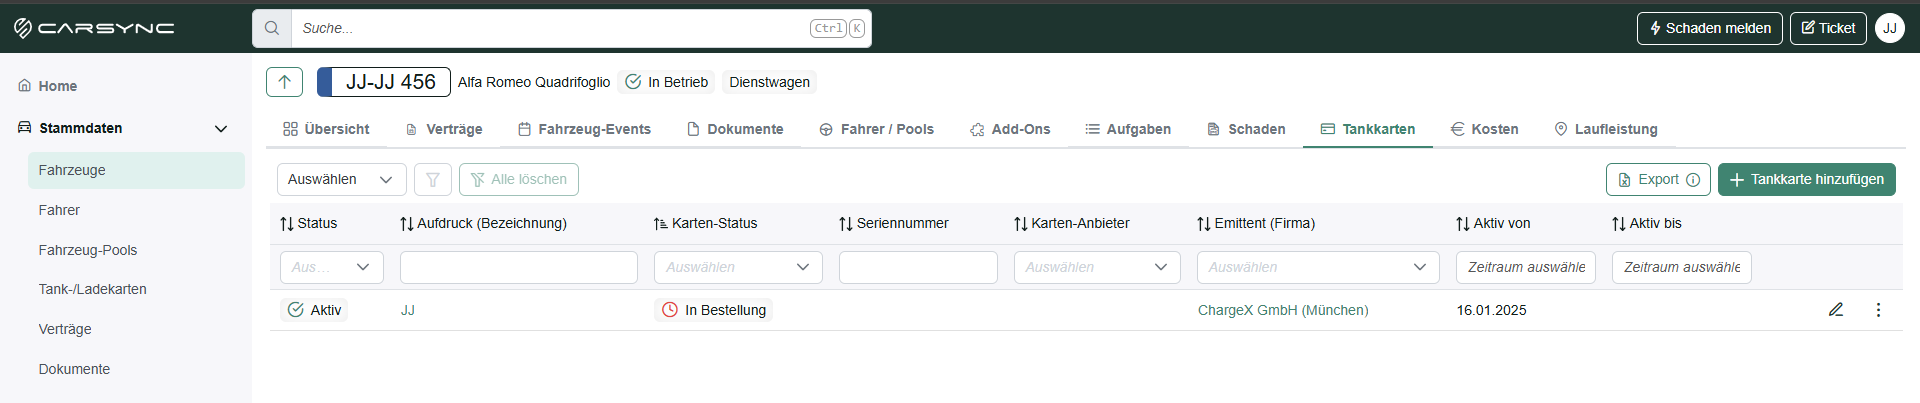Click the up-arrow back button beside license plate

click(284, 82)
